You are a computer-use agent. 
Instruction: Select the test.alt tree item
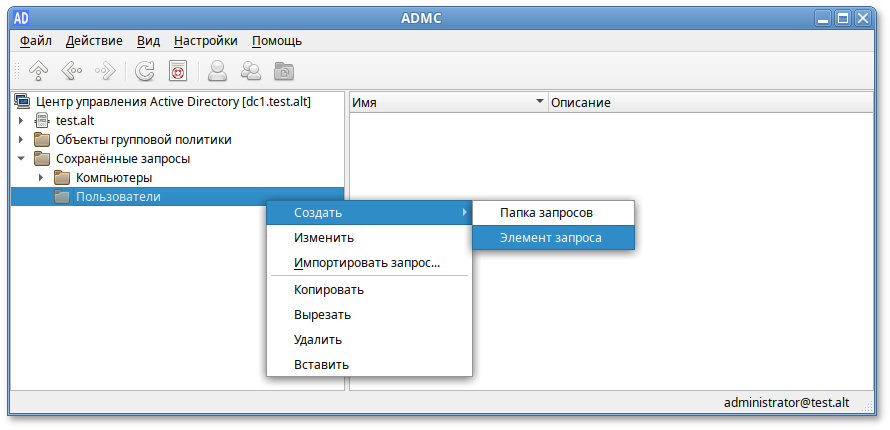pyautogui.click(x=75, y=121)
